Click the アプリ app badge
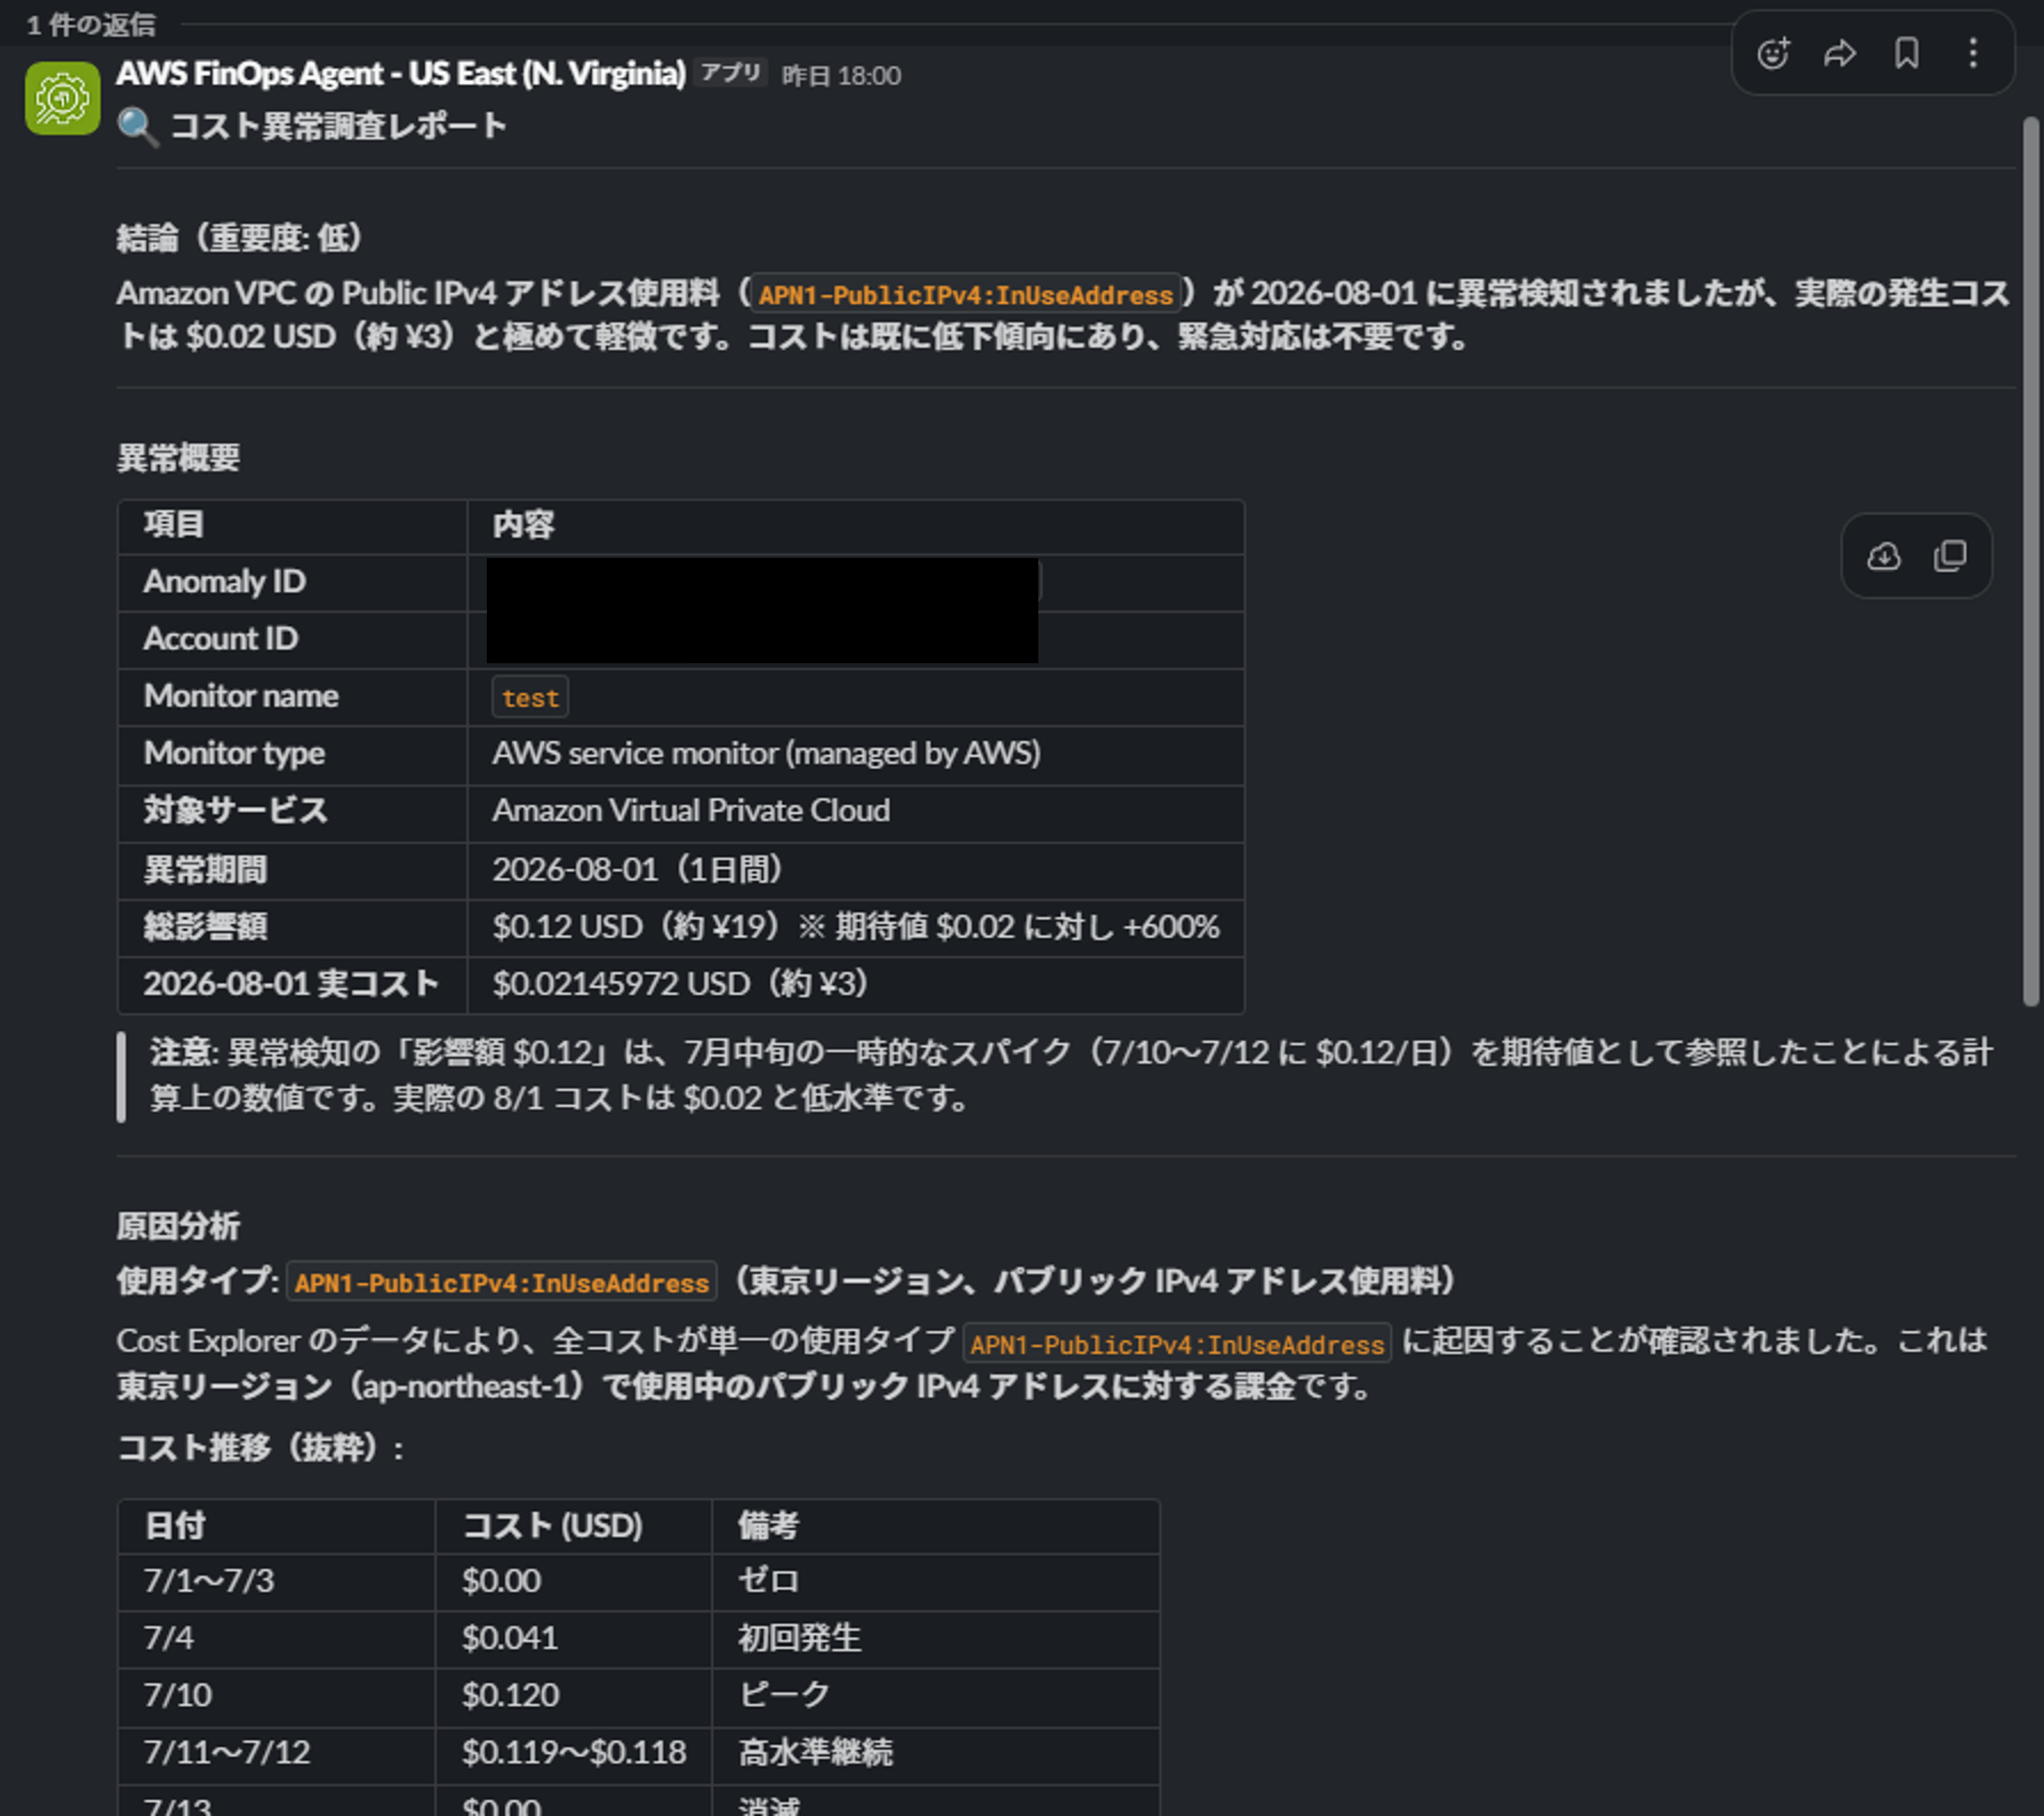The image size is (2044, 1816). tap(731, 73)
